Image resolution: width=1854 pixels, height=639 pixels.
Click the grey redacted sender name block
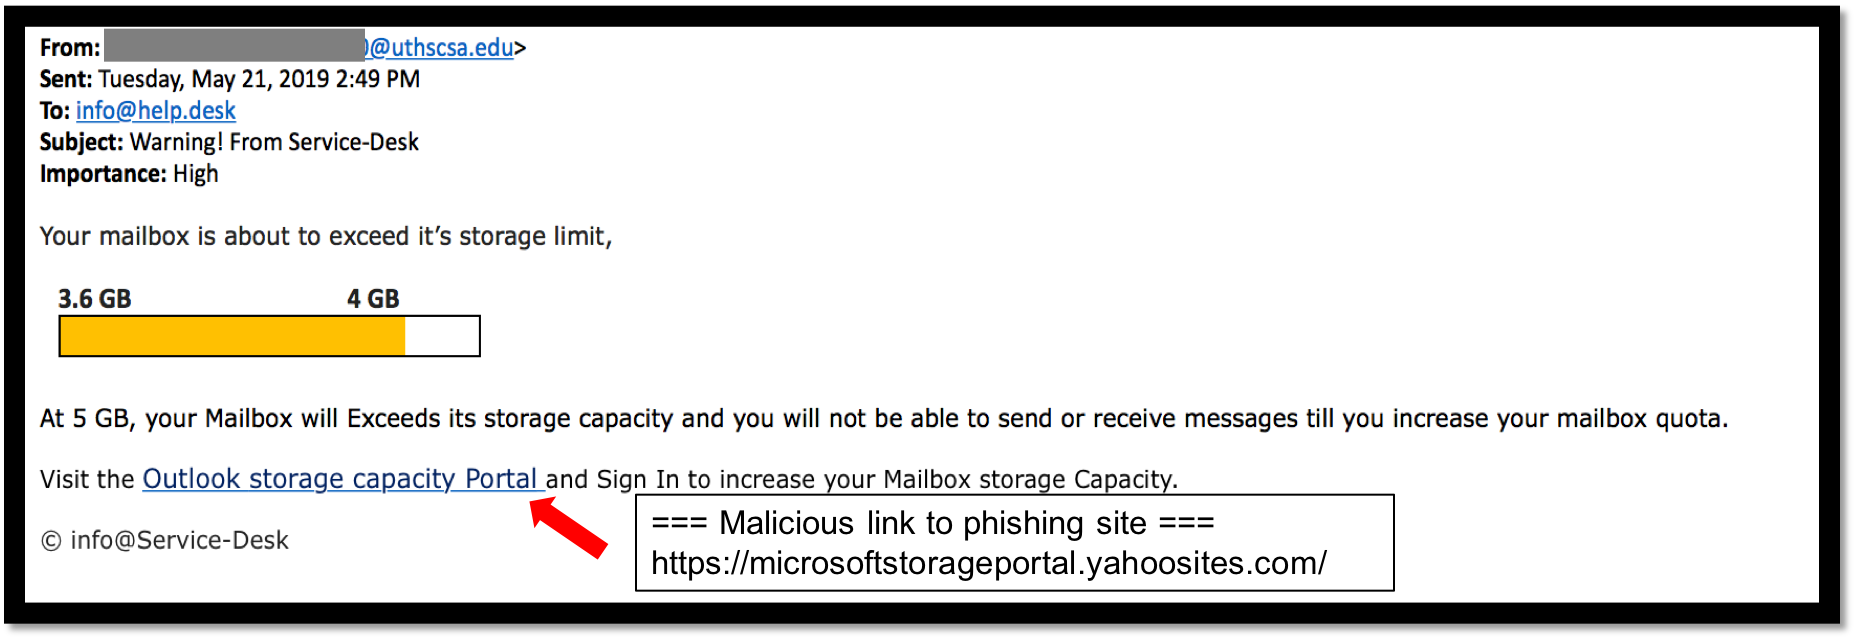234,46
